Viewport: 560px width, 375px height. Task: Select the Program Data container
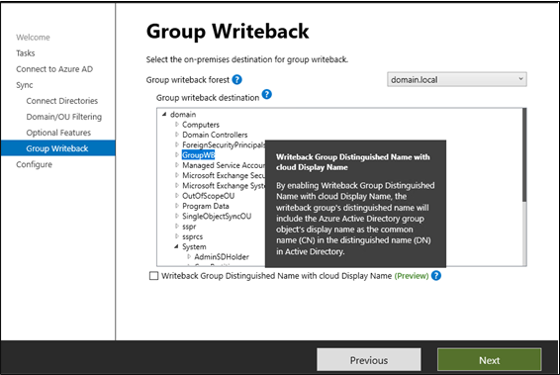pyautogui.click(x=205, y=206)
